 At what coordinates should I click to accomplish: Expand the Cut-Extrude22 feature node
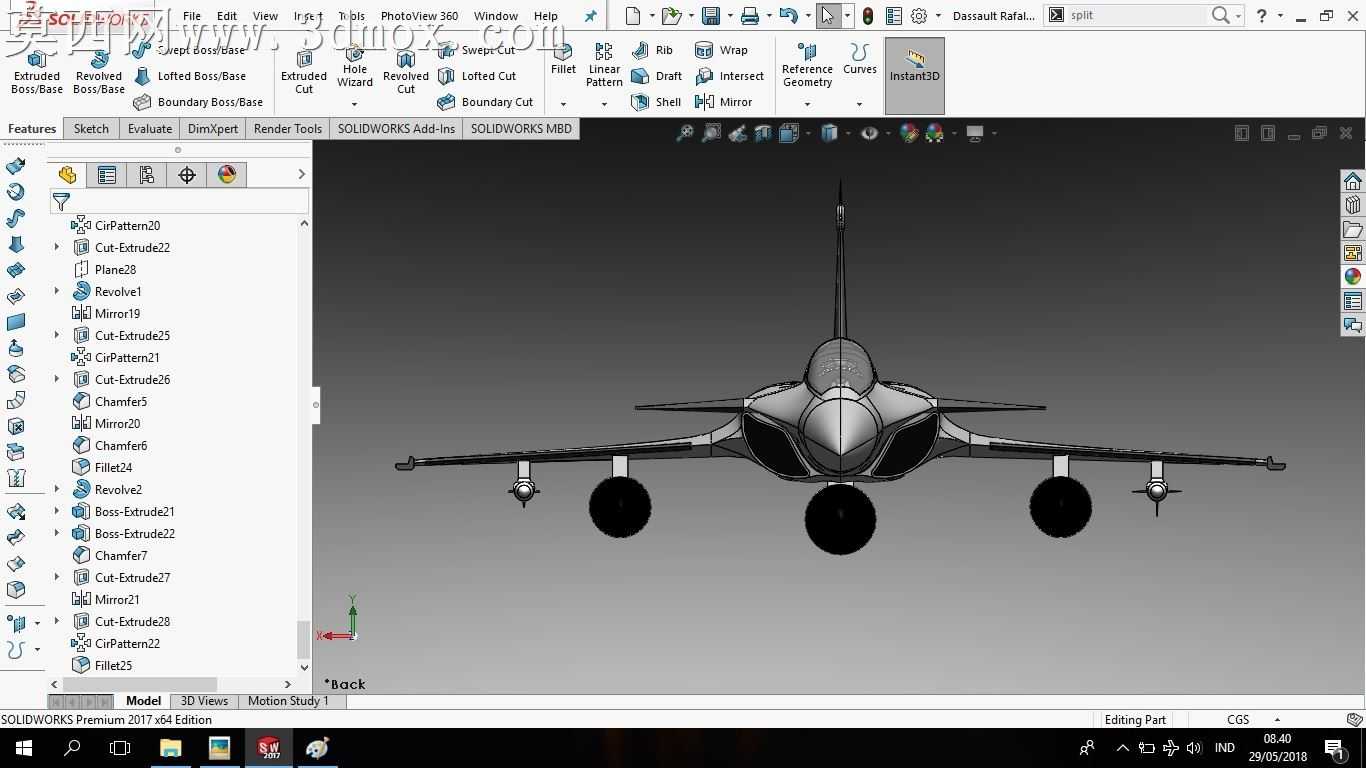point(57,247)
